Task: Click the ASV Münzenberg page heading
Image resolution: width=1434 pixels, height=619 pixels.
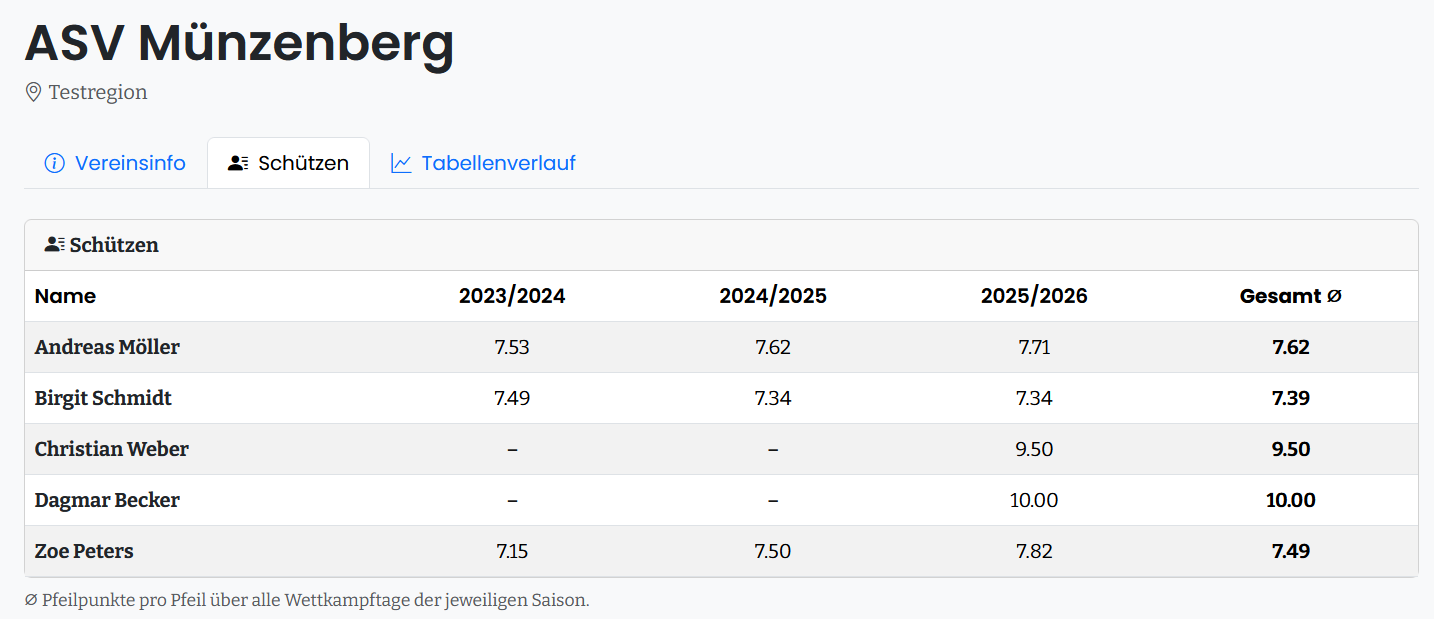Action: click(239, 43)
